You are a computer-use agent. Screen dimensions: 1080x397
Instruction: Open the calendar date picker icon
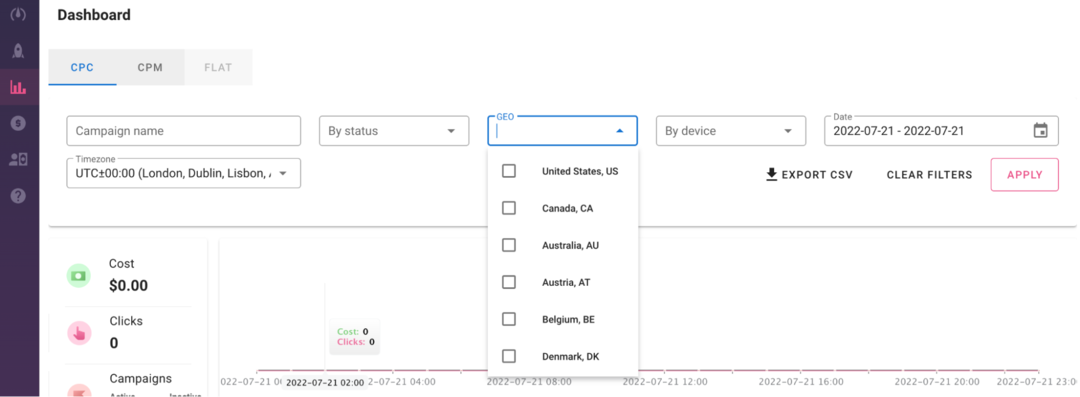pos(1041,130)
